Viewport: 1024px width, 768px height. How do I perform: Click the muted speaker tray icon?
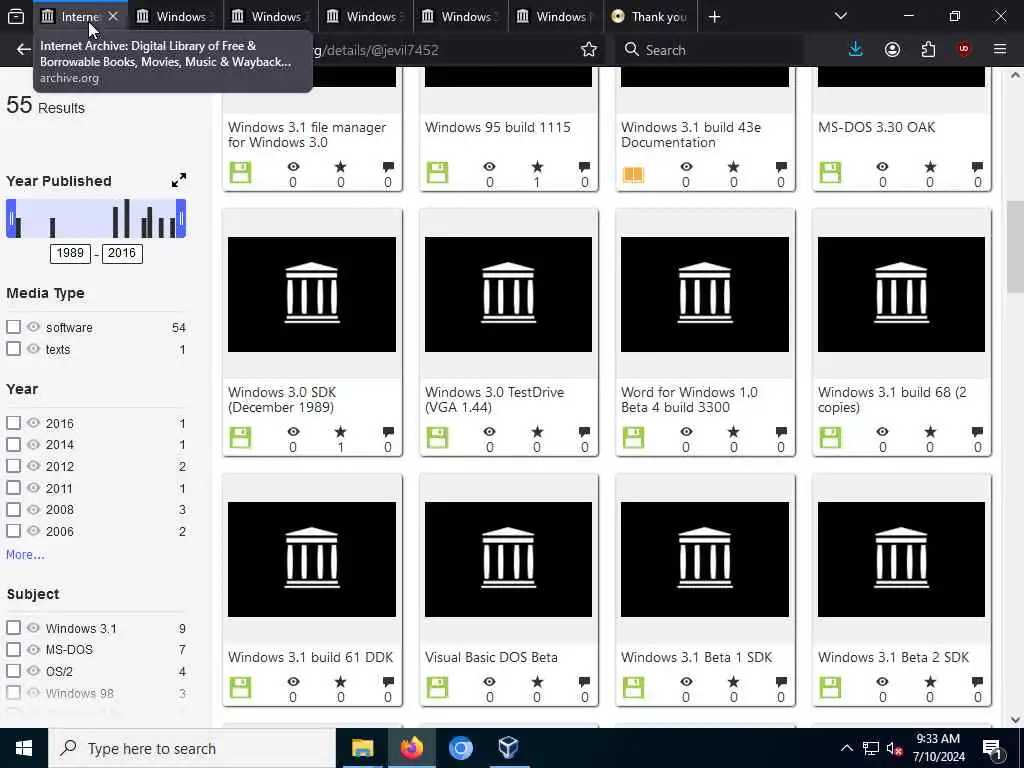coord(895,748)
